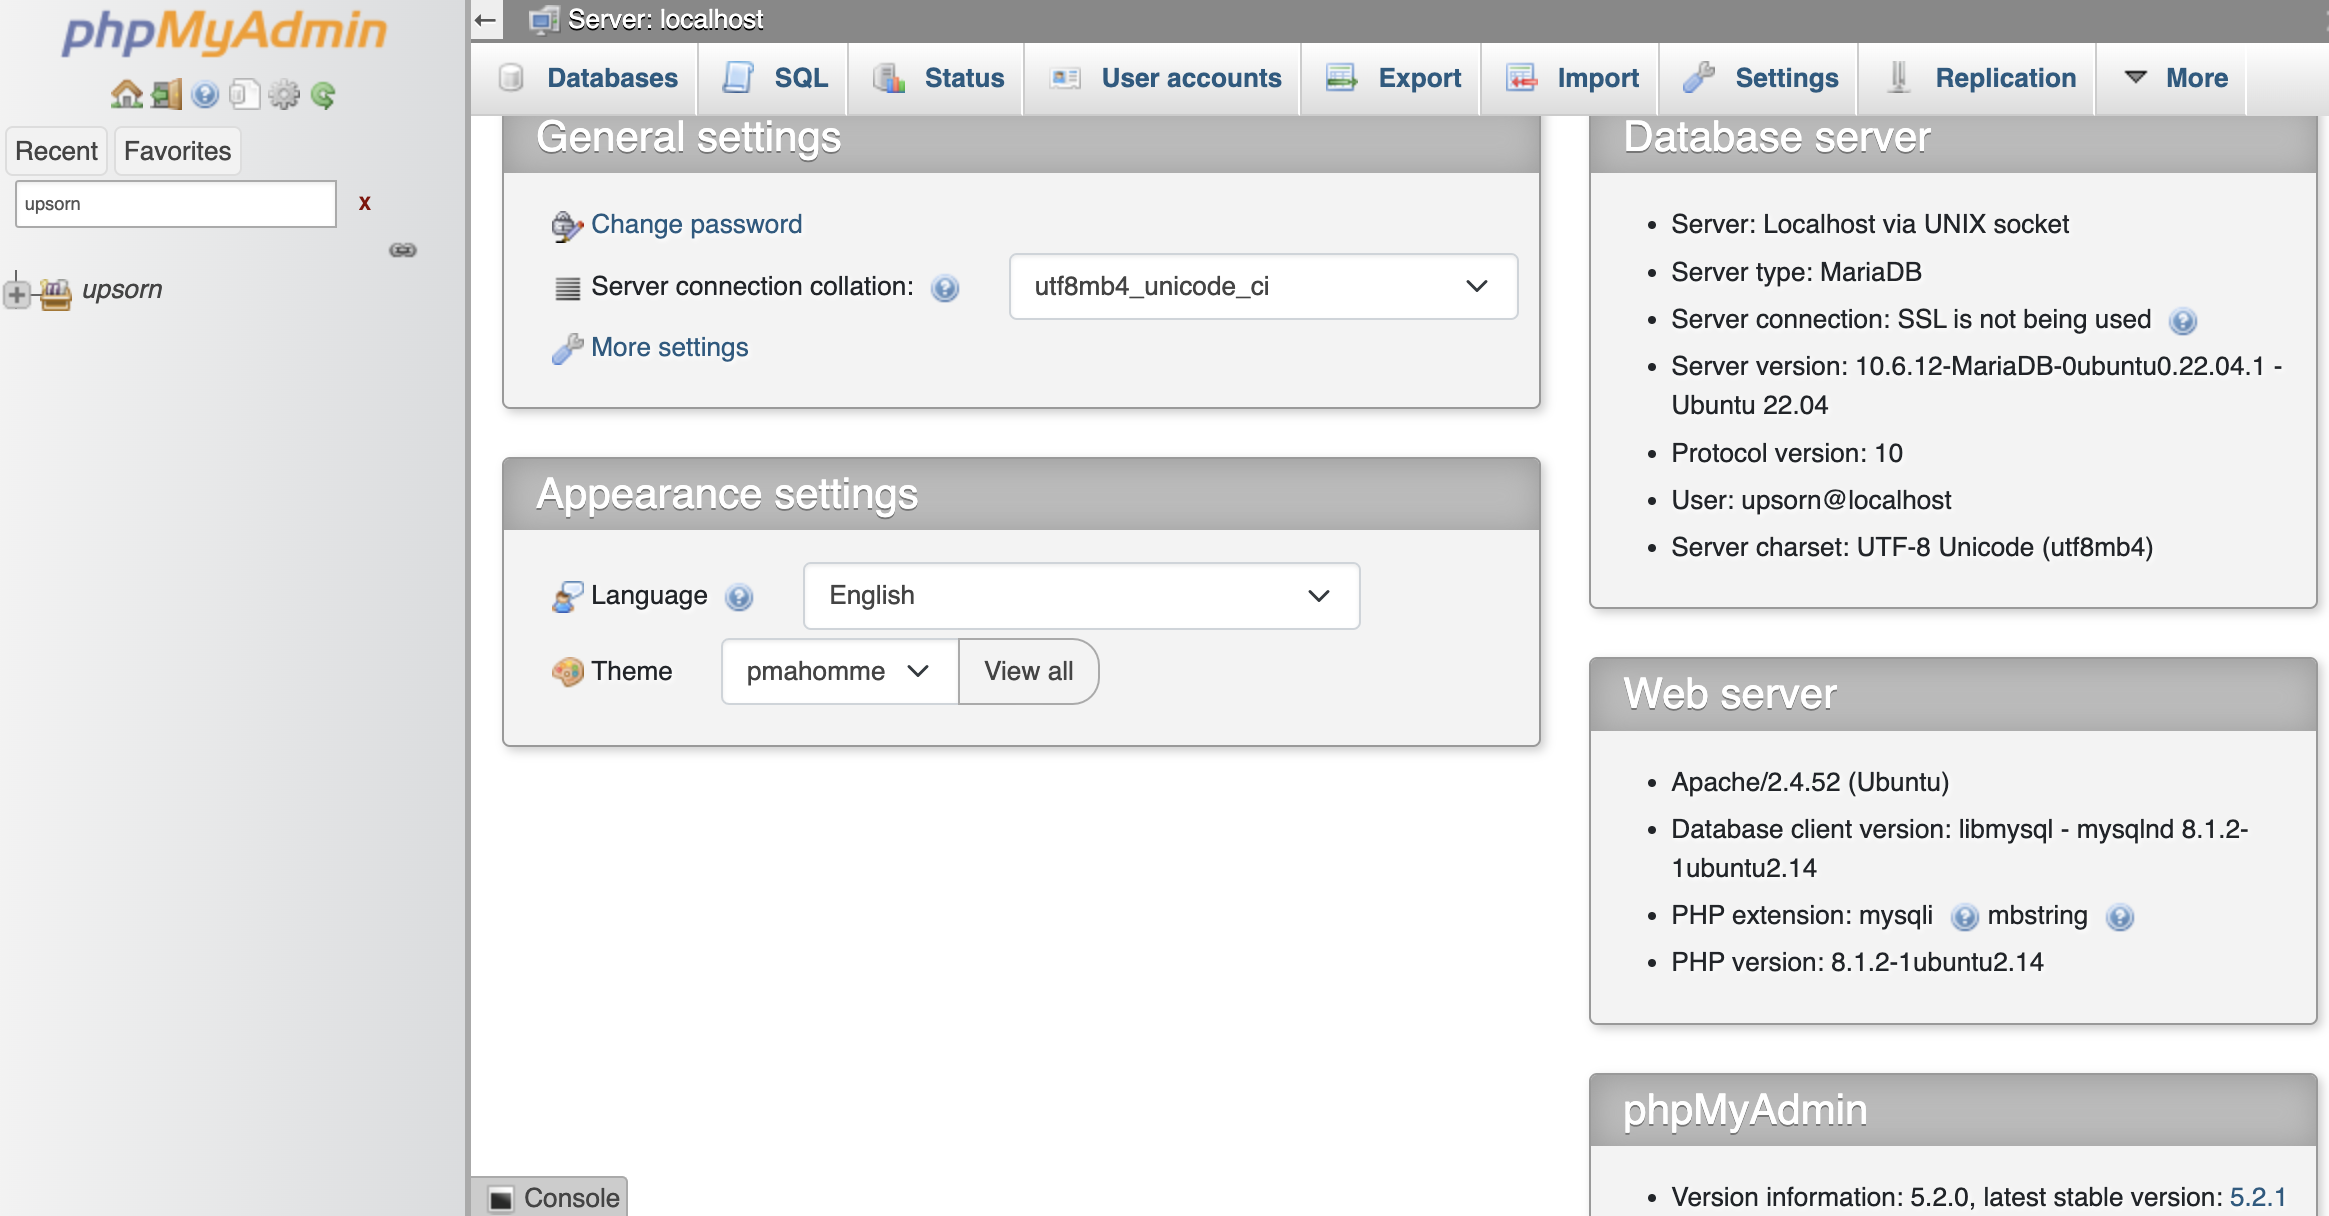Click the 'User: upsorn@localhost' text
2329x1216 pixels.
pos(1811,500)
